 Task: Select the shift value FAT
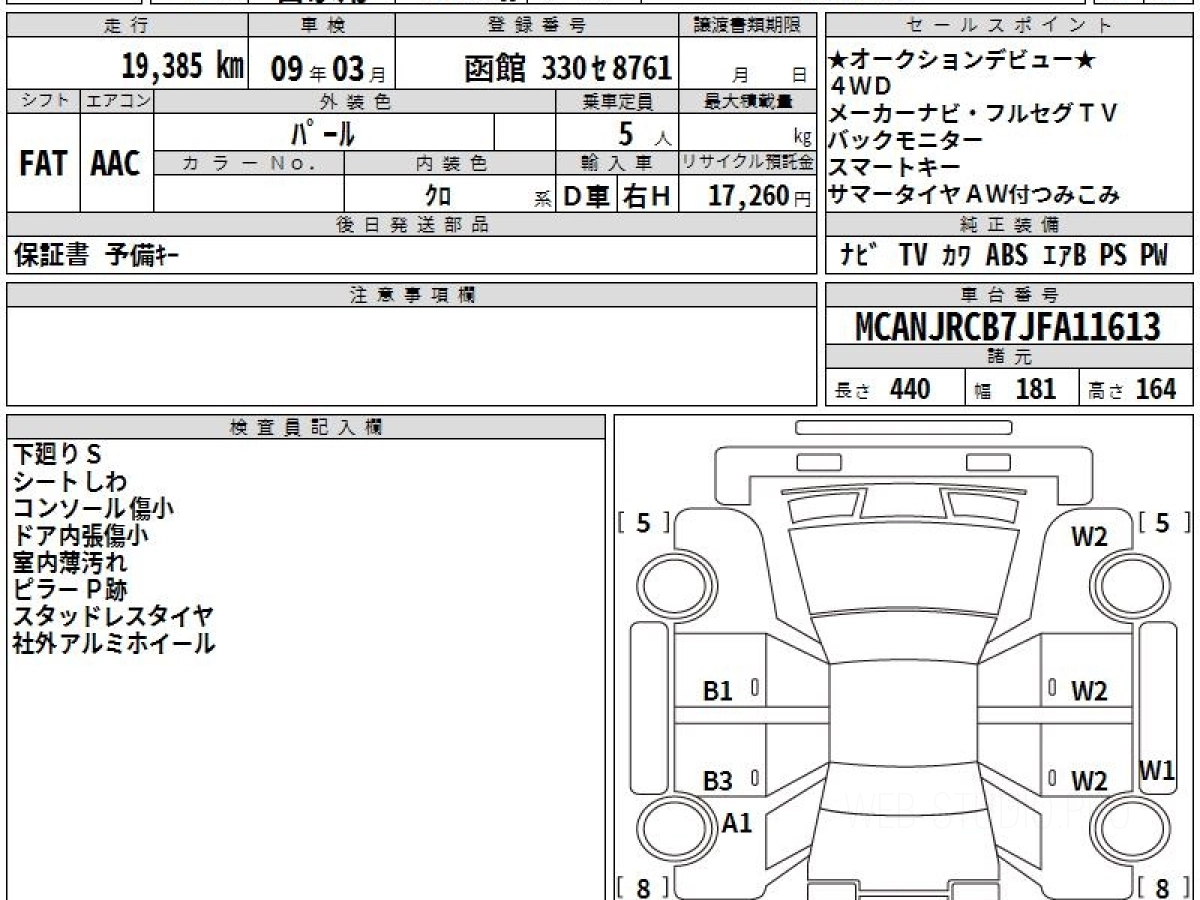click(43, 164)
